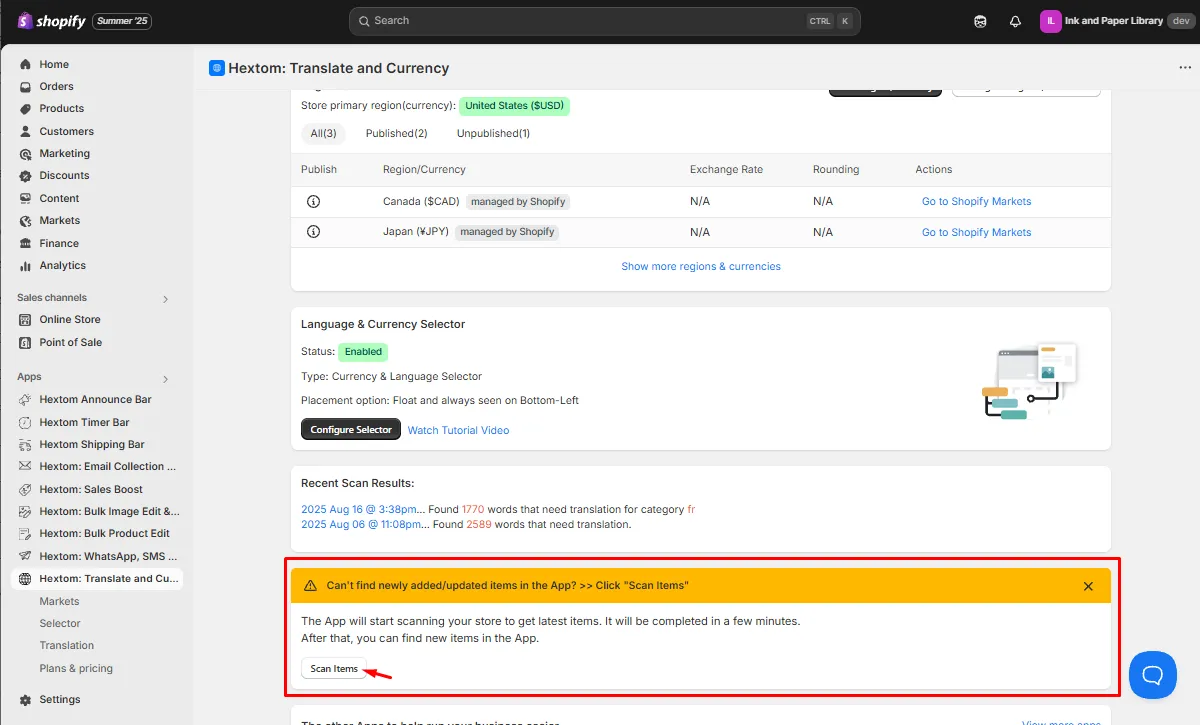Select the All(3) tab
This screenshot has width=1200, height=725.
click(x=323, y=133)
